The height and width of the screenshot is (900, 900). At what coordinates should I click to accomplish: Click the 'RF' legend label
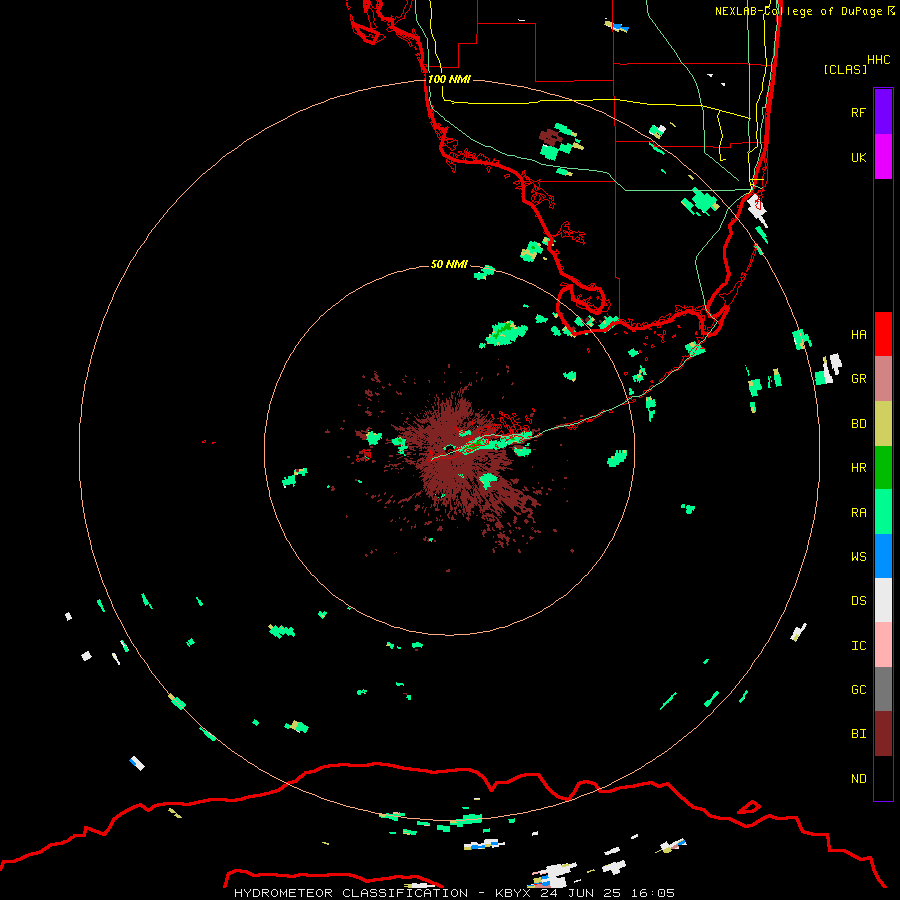coord(858,112)
